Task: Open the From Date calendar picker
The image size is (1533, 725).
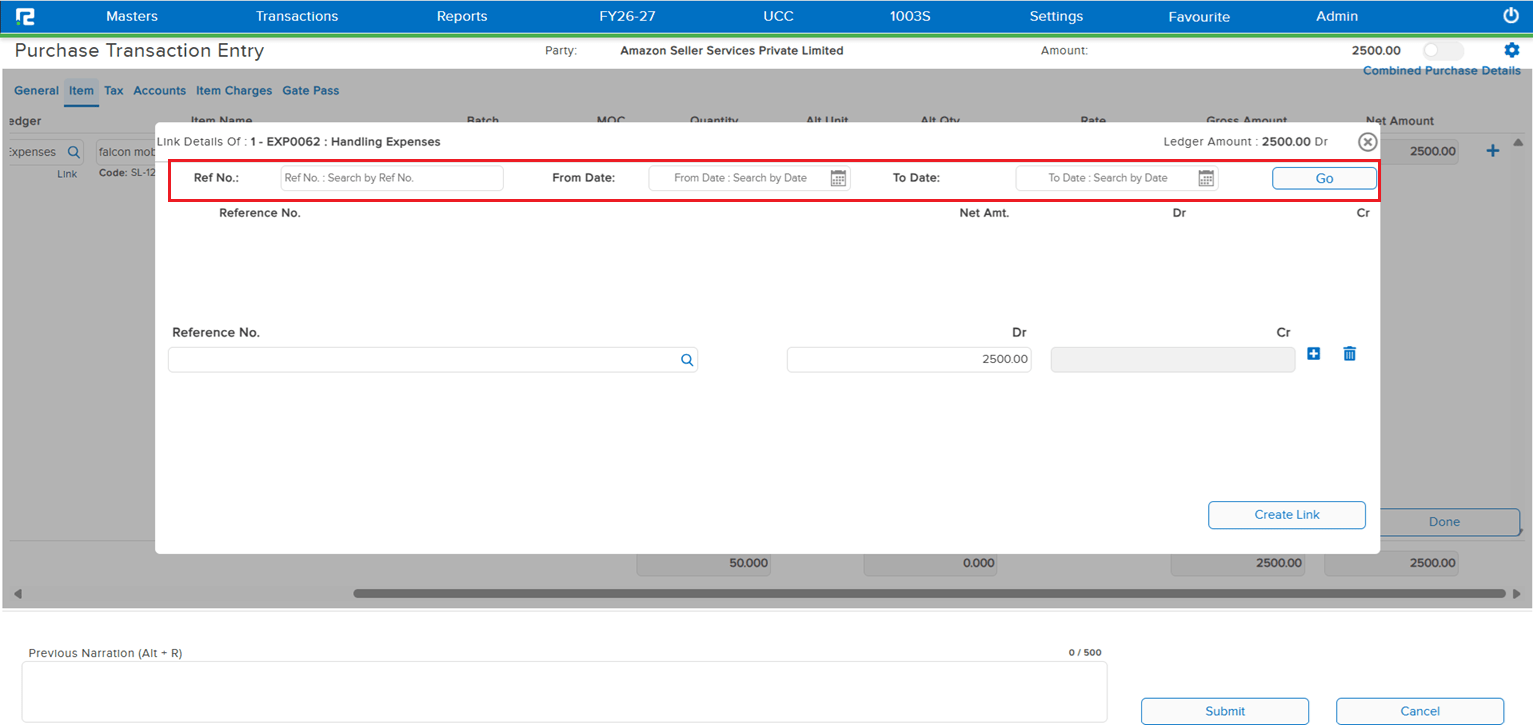Action: [839, 178]
